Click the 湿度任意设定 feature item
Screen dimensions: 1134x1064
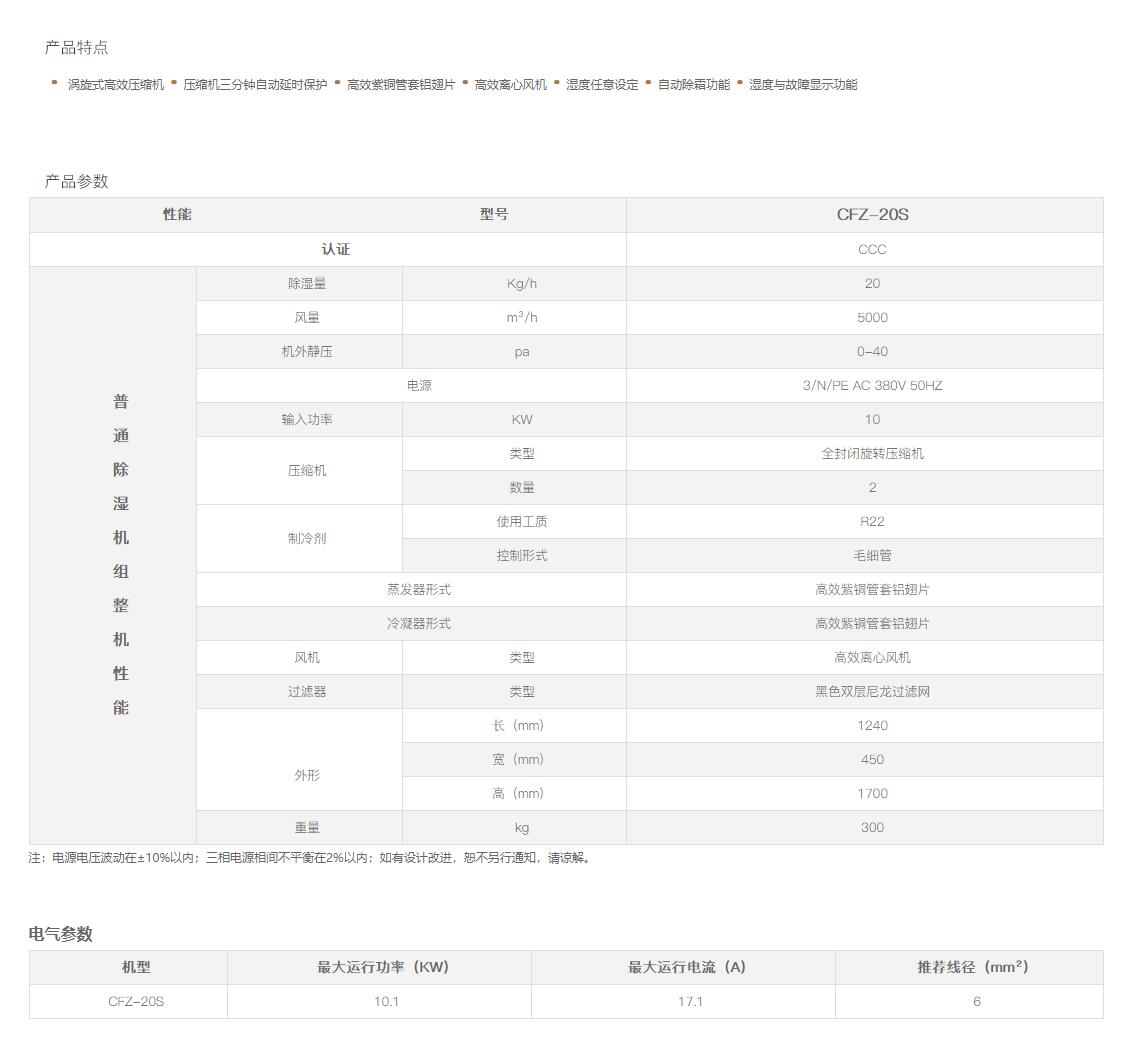[602, 85]
